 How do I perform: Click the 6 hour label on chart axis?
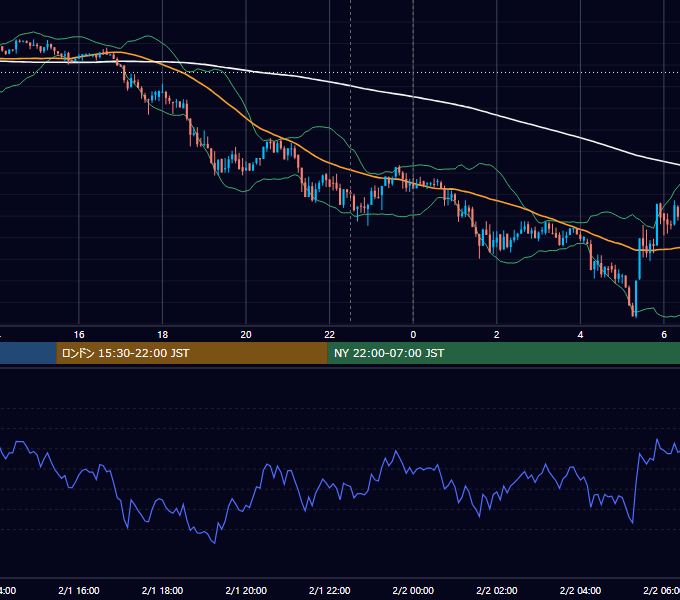point(664,335)
